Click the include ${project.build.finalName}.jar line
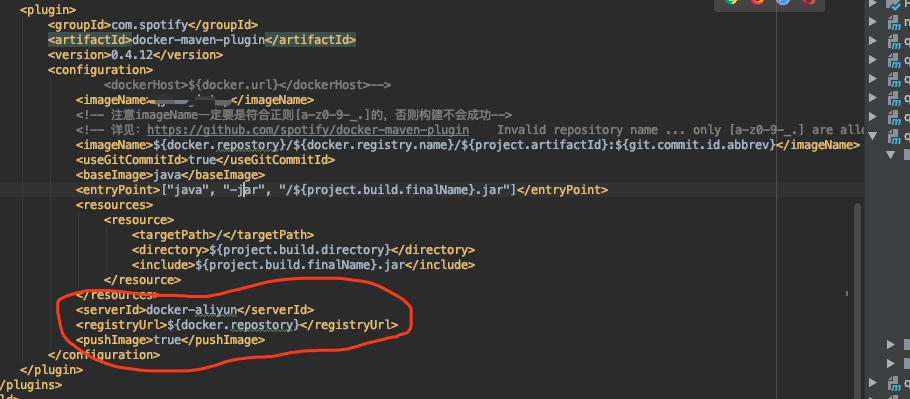 (x=303, y=265)
